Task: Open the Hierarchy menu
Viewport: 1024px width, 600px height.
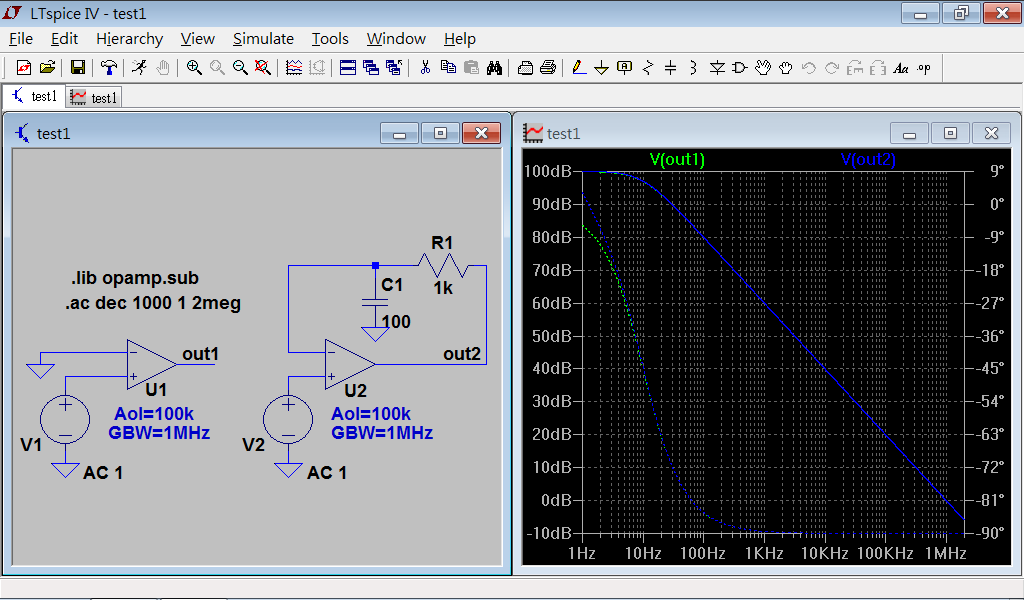Action: coord(129,39)
